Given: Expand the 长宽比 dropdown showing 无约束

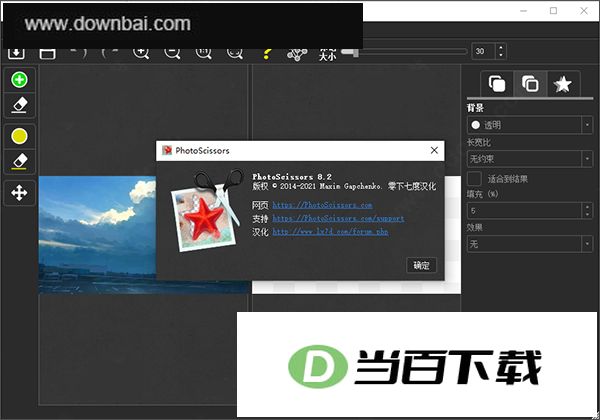Looking at the screenshot, I should tap(530, 158).
